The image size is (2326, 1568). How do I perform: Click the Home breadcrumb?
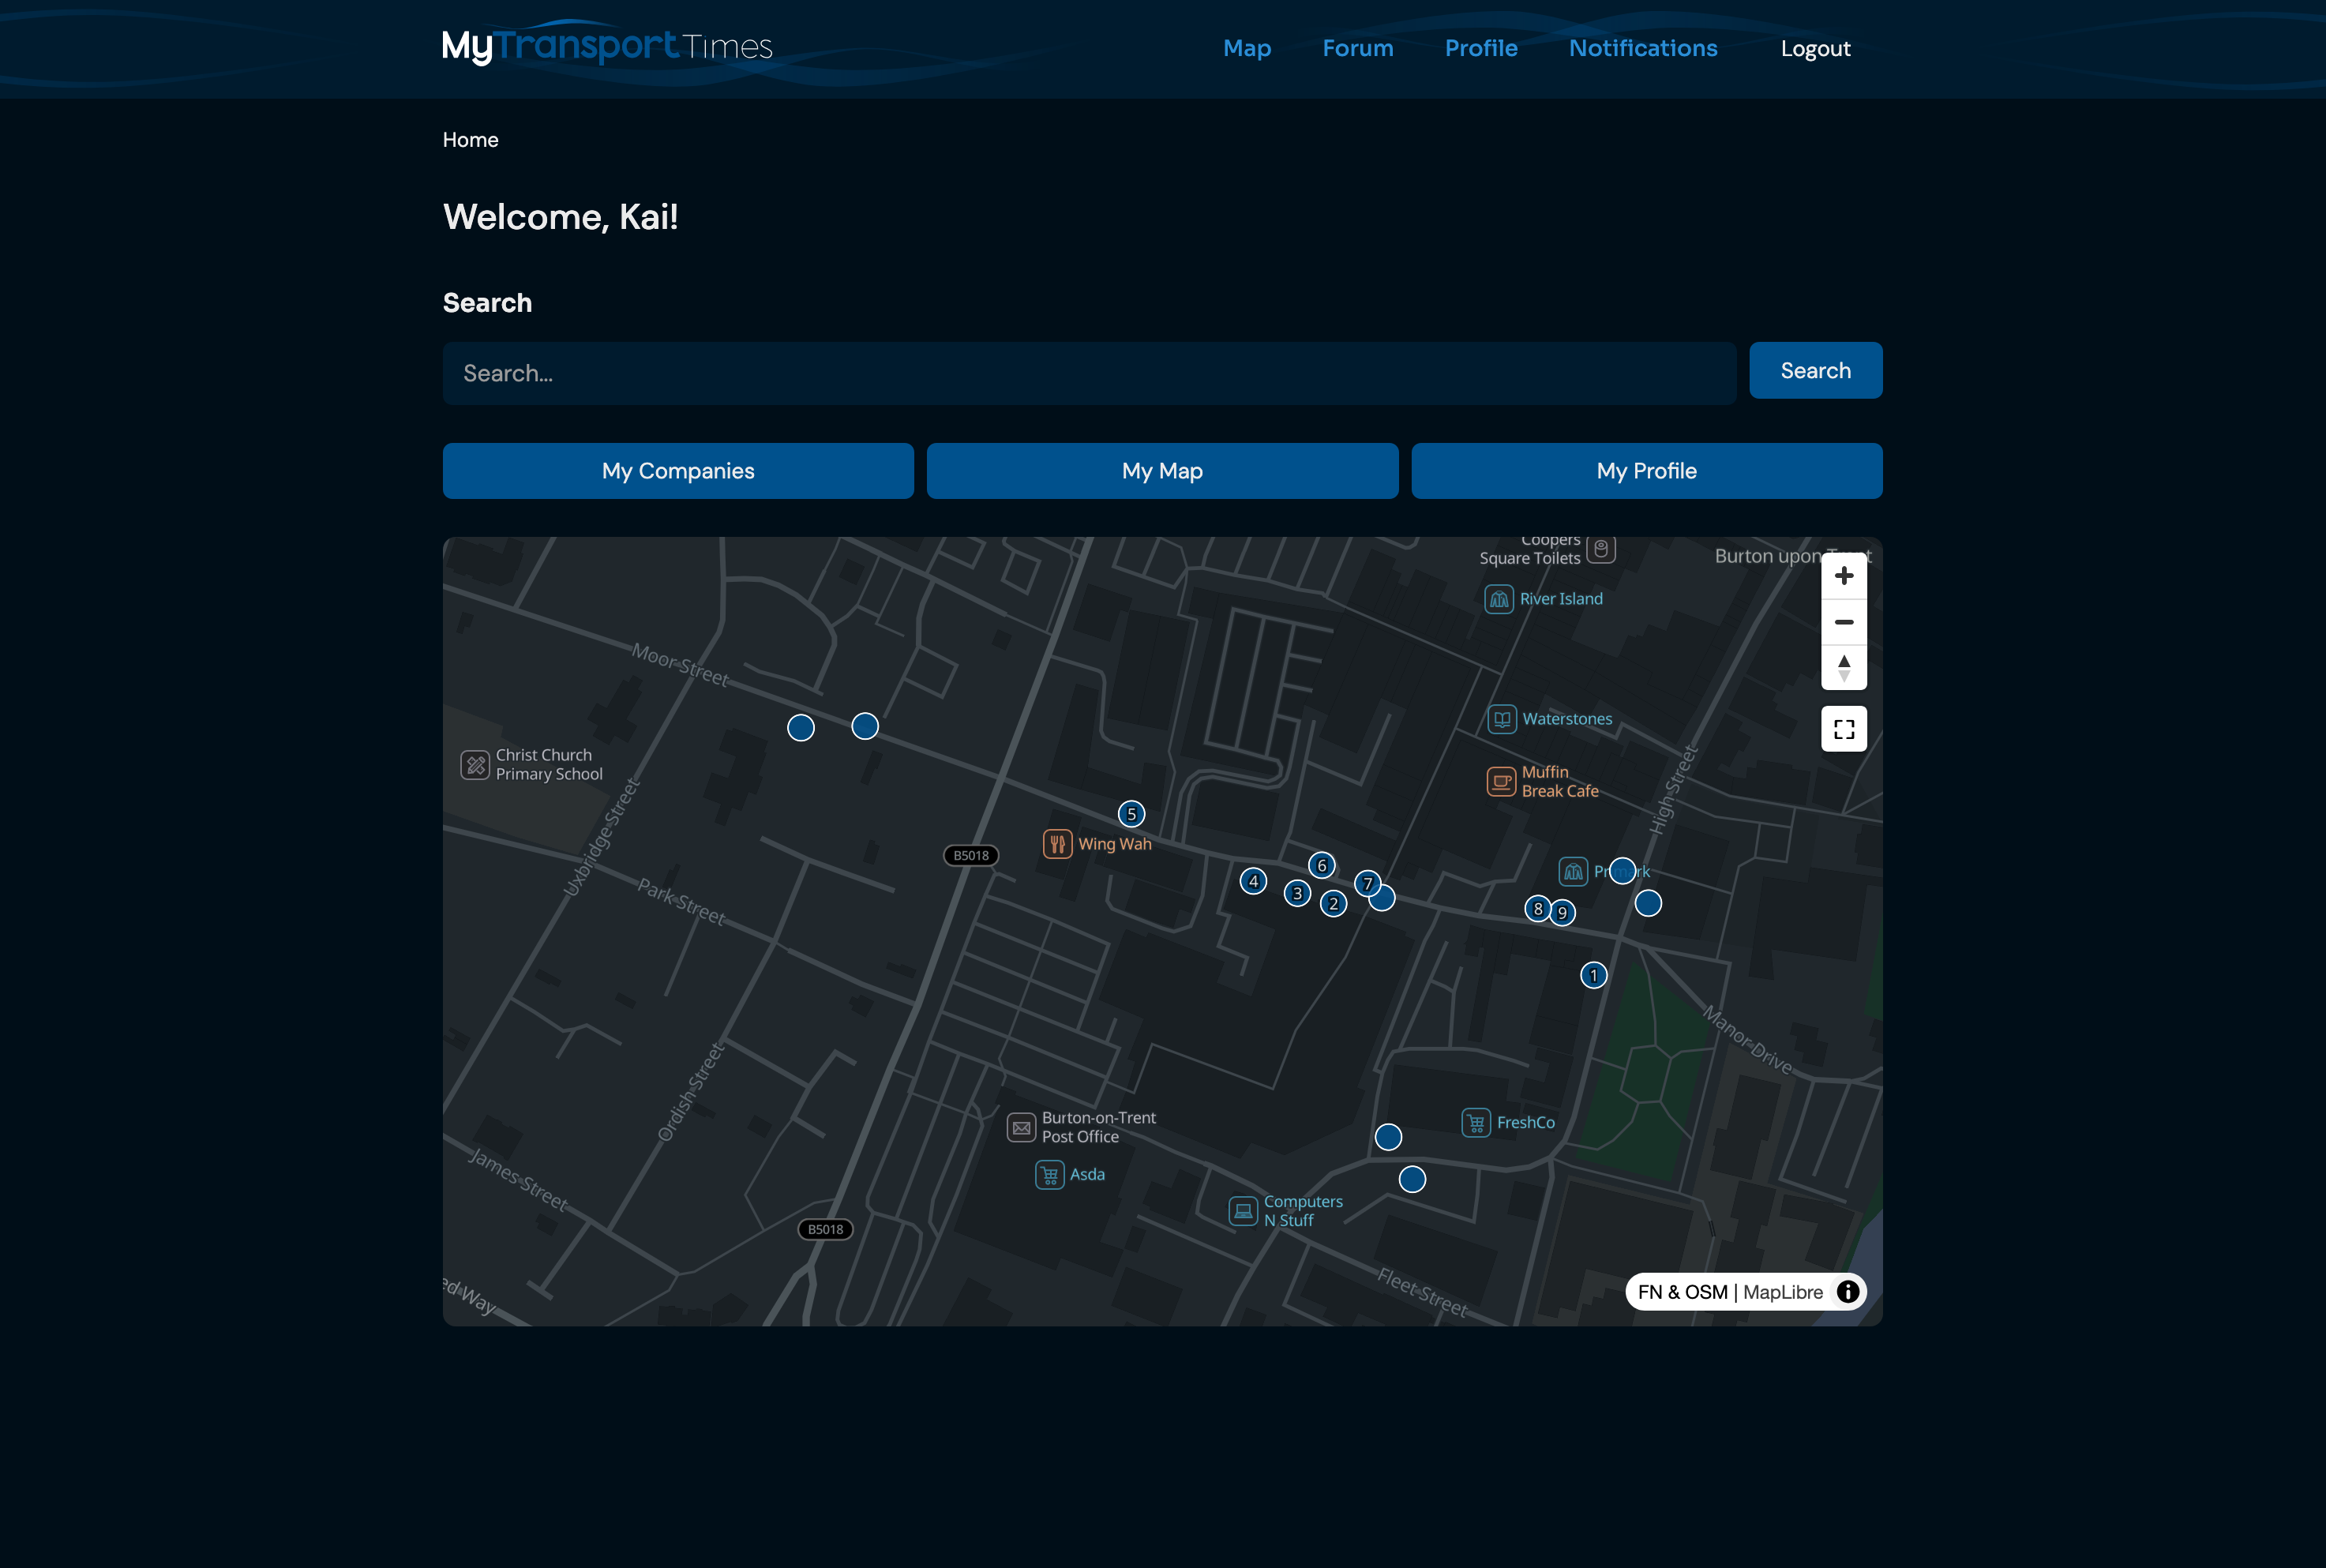point(471,140)
